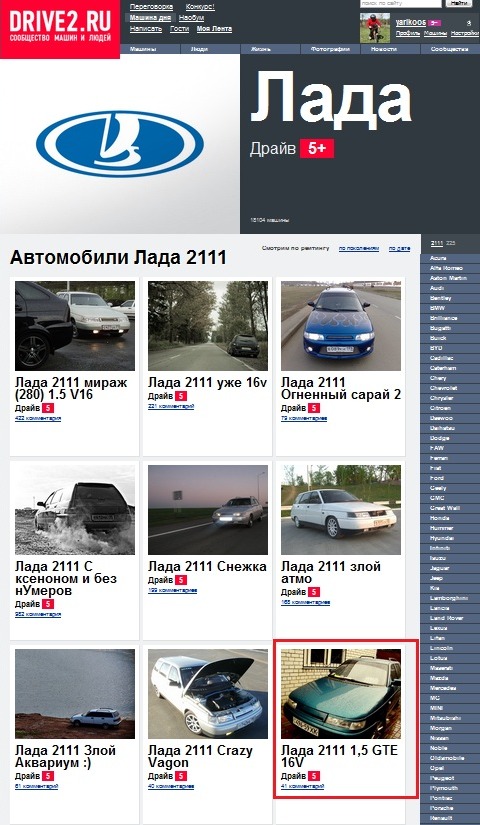Open thumbnail of Лада 2111 уже 16v
Image resolution: width=480 pixels, height=825 pixels.
pyautogui.click(x=208, y=326)
